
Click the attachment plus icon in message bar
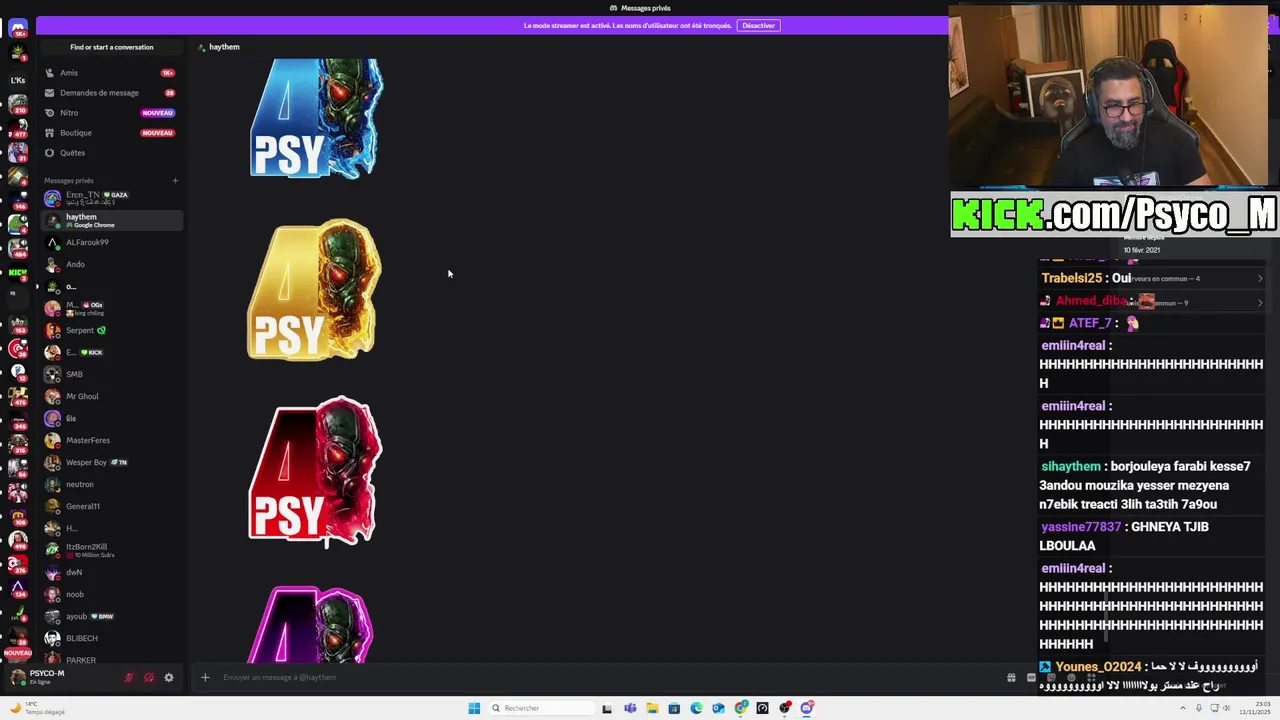tap(205, 677)
